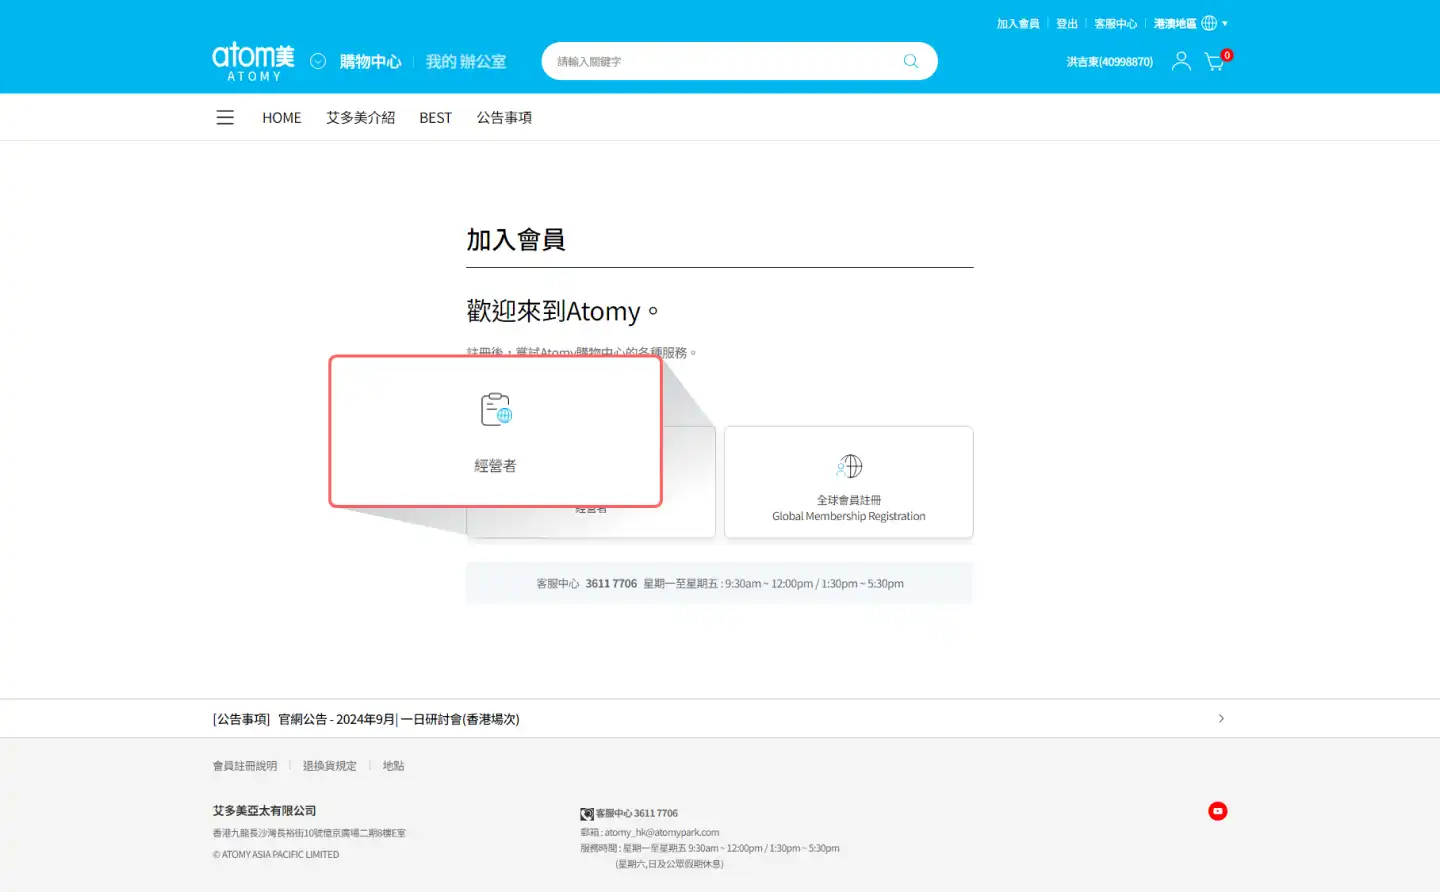The width and height of the screenshot is (1440, 892).
Task: Switch to 我的辦公室 tab
Action: pyautogui.click(x=466, y=62)
